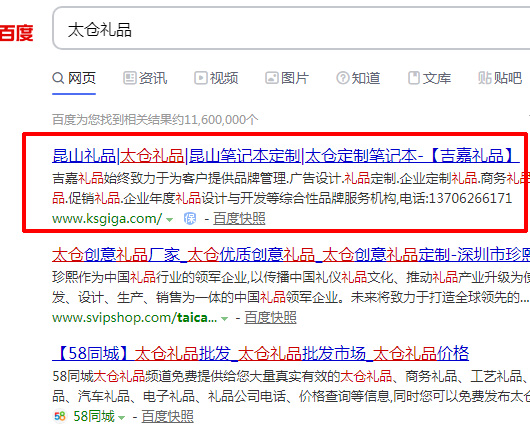Click the 58 logo icon
530x430 pixels.
tap(60, 416)
